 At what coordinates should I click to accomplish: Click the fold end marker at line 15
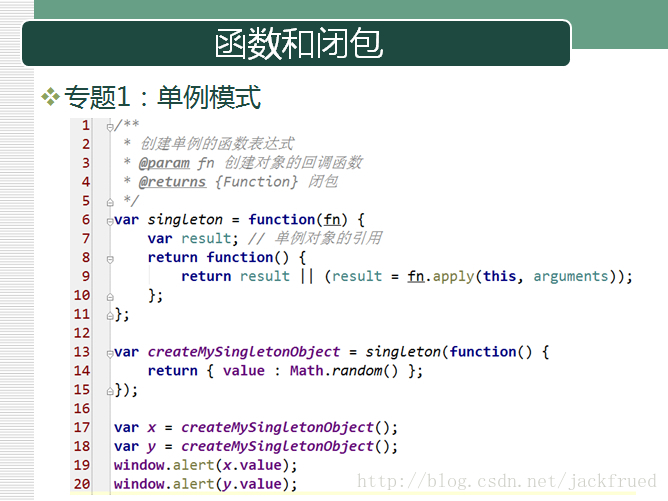coord(110,391)
